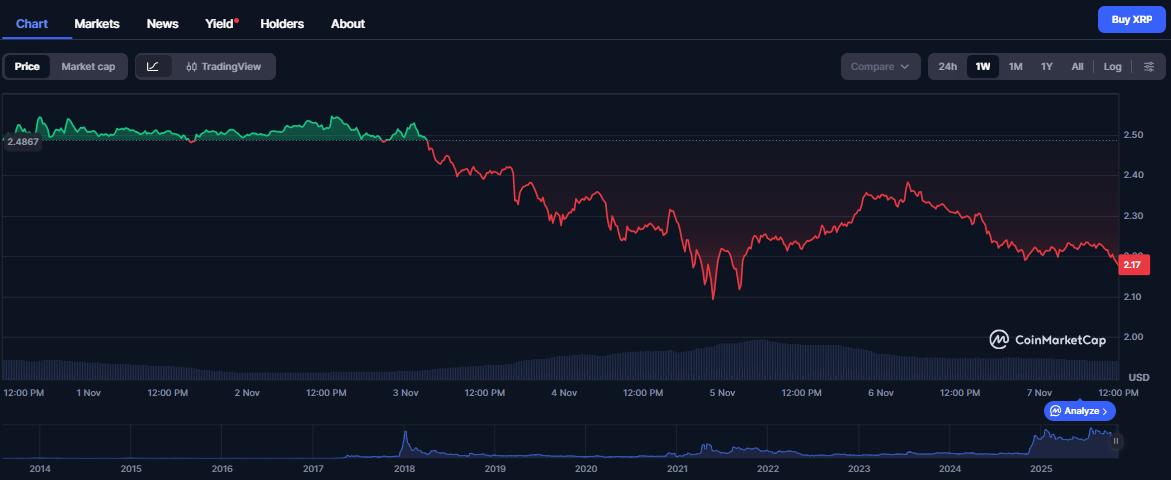Image resolution: width=1171 pixels, height=480 pixels.
Task: Switch chart to Price view
Action: (x=27, y=67)
